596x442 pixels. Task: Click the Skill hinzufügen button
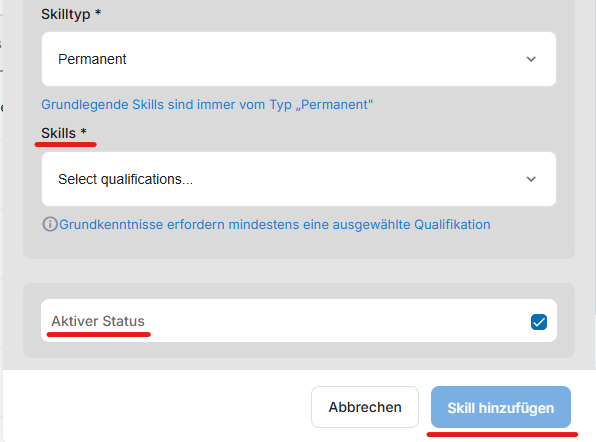click(x=501, y=407)
